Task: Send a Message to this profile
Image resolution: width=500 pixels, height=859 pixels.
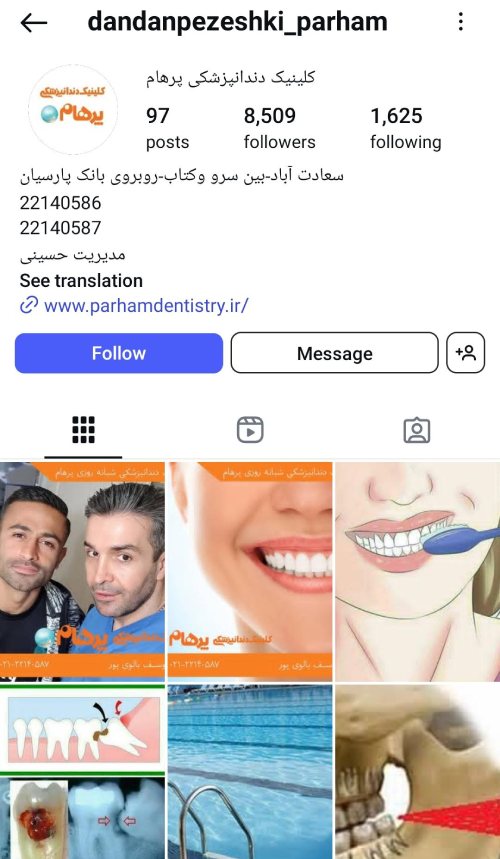Action: coord(335,353)
